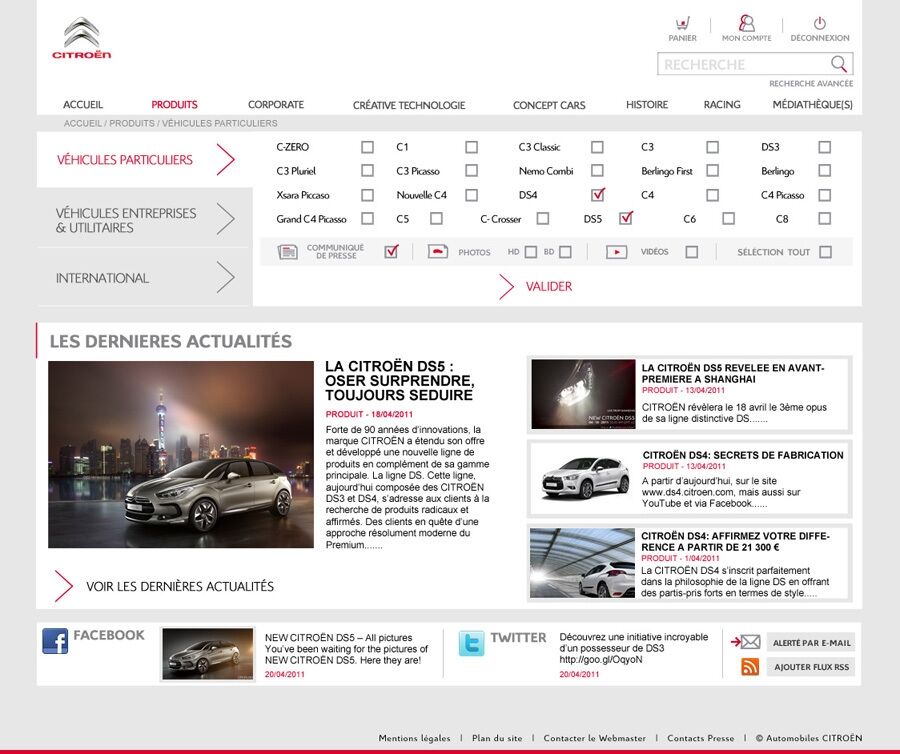Tick the C3 Picasso checkbox
This screenshot has height=754, width=900.
pos(471,170)
